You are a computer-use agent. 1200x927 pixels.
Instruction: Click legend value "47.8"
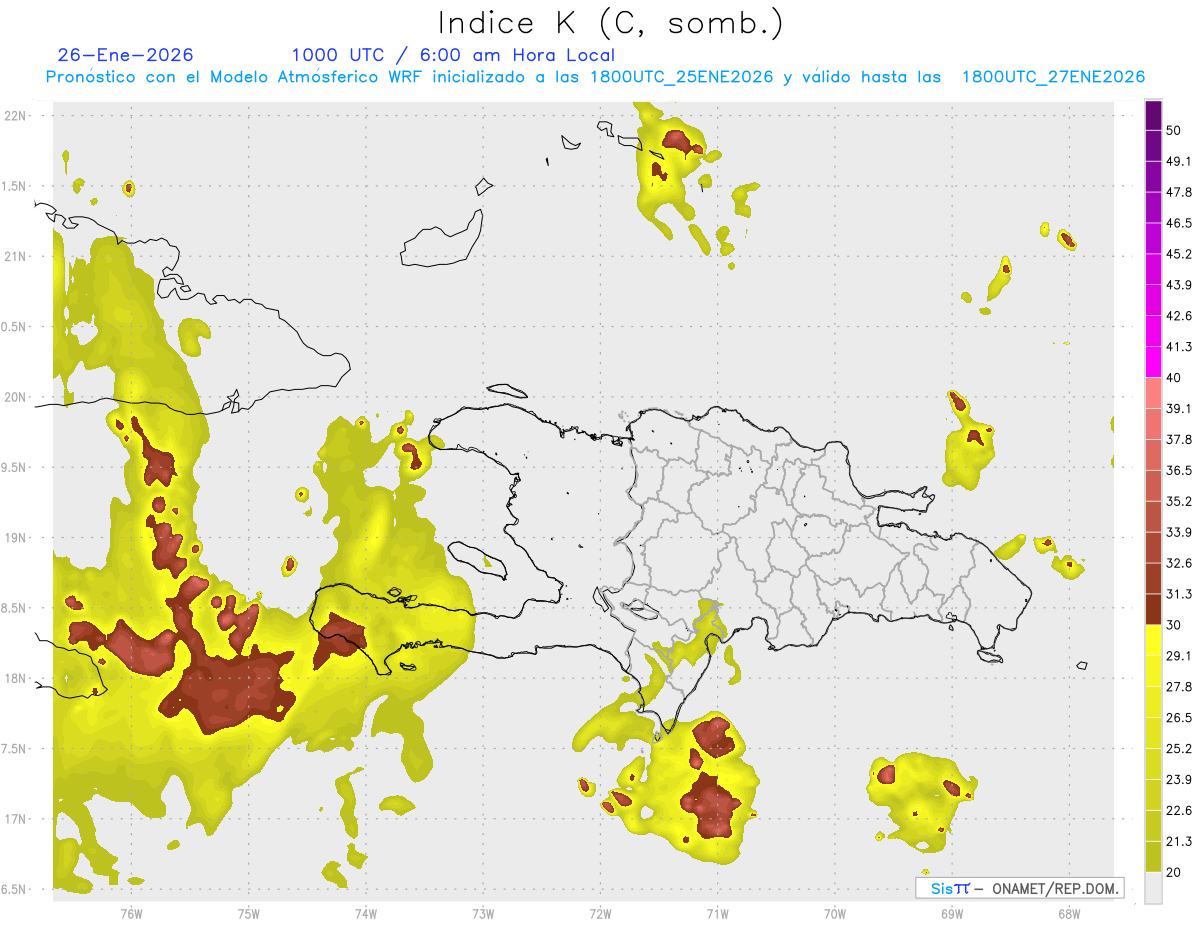point(1180,192)
